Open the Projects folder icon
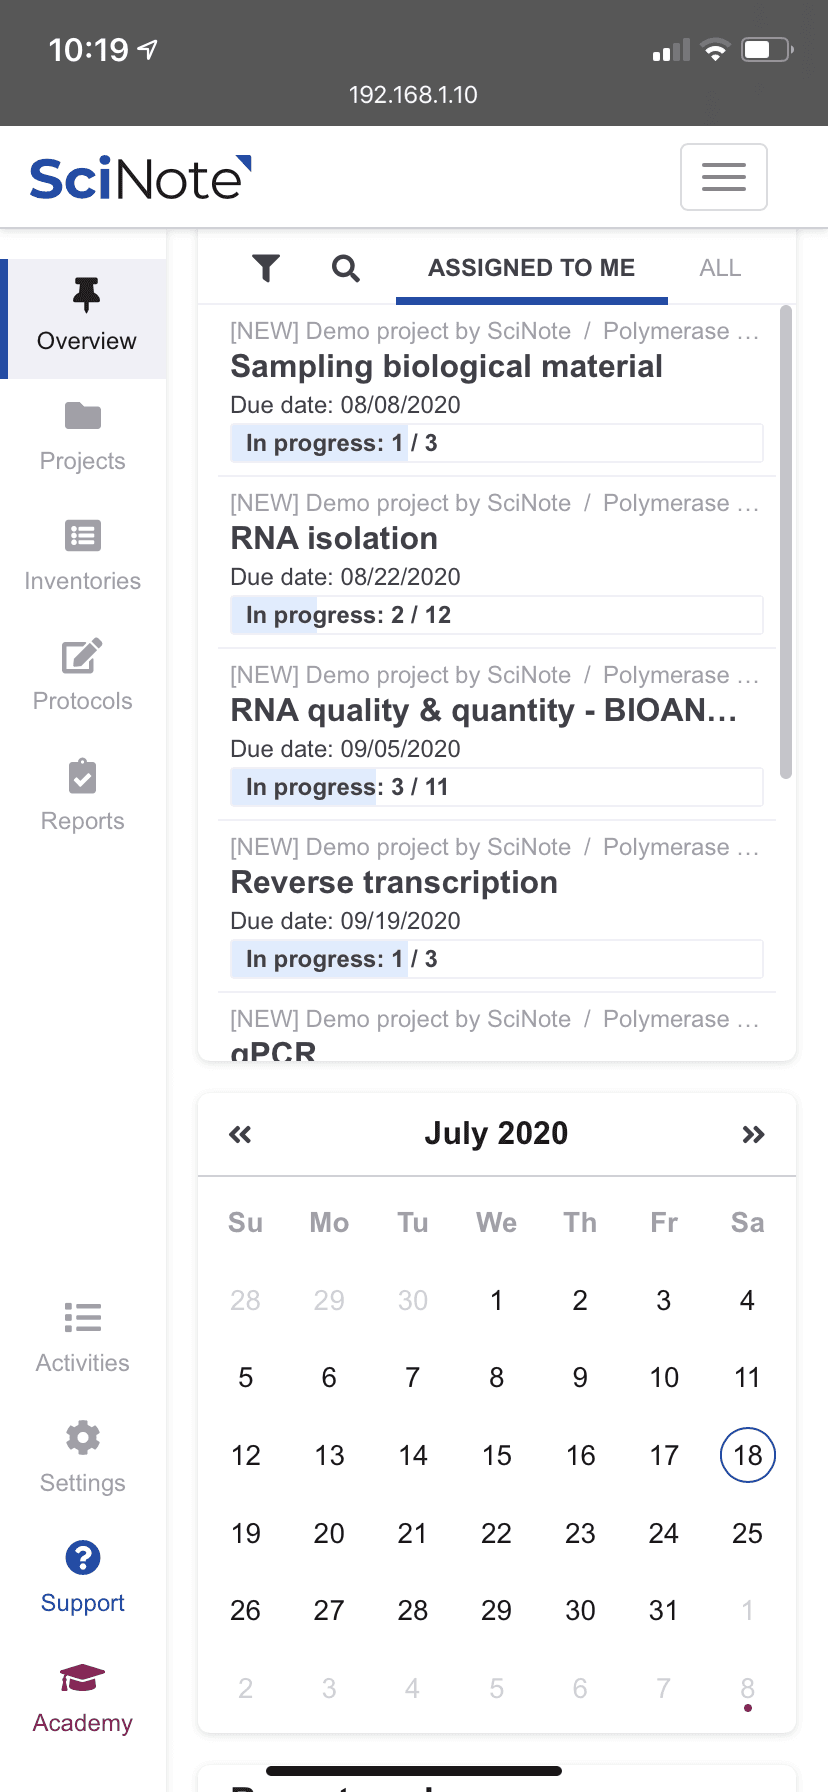 [x=83, y=415]
